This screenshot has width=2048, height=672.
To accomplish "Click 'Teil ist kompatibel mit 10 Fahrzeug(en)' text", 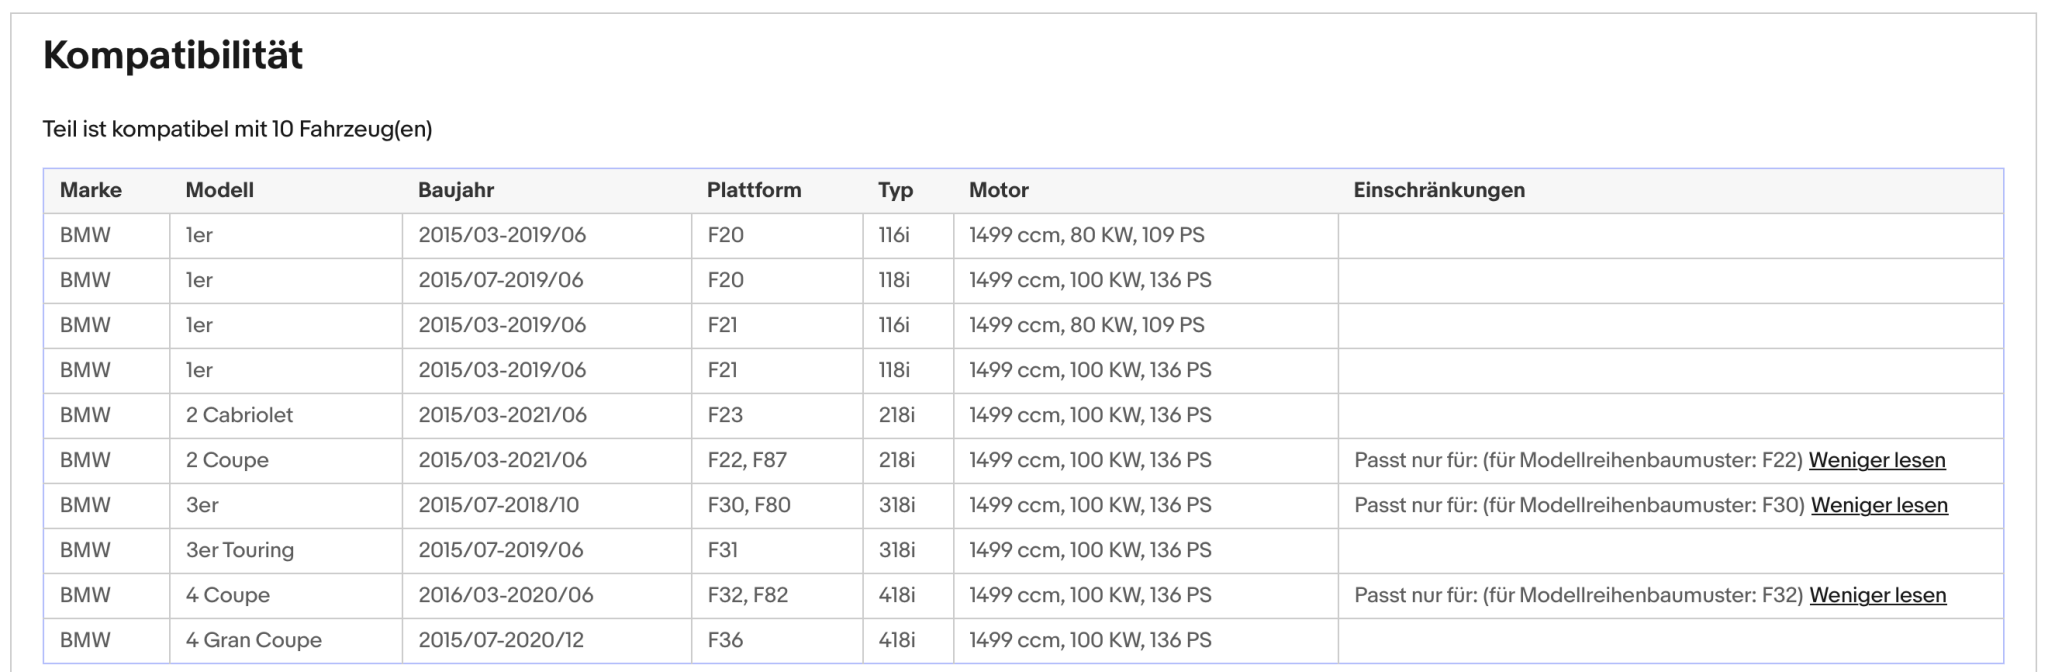I will click(237, 129).
